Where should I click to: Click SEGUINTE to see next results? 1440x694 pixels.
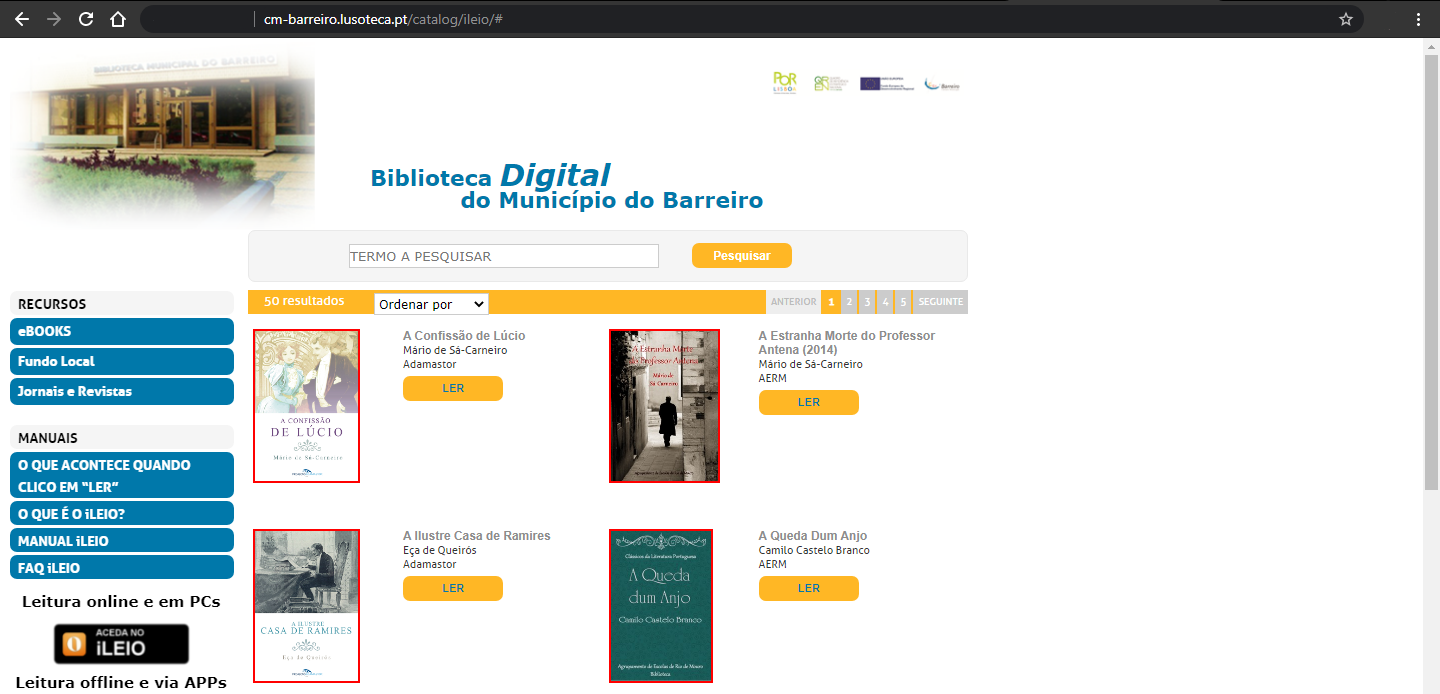[x=939, y=301]
